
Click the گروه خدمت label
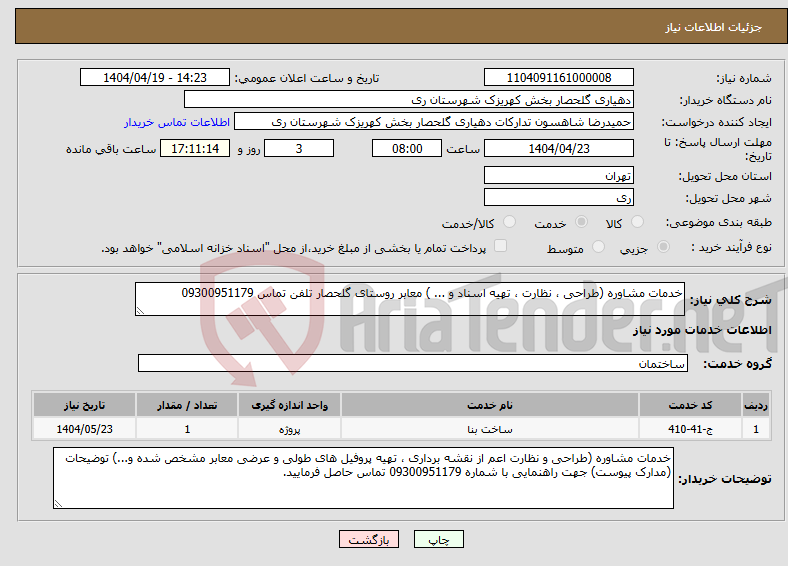coord(737,364)
